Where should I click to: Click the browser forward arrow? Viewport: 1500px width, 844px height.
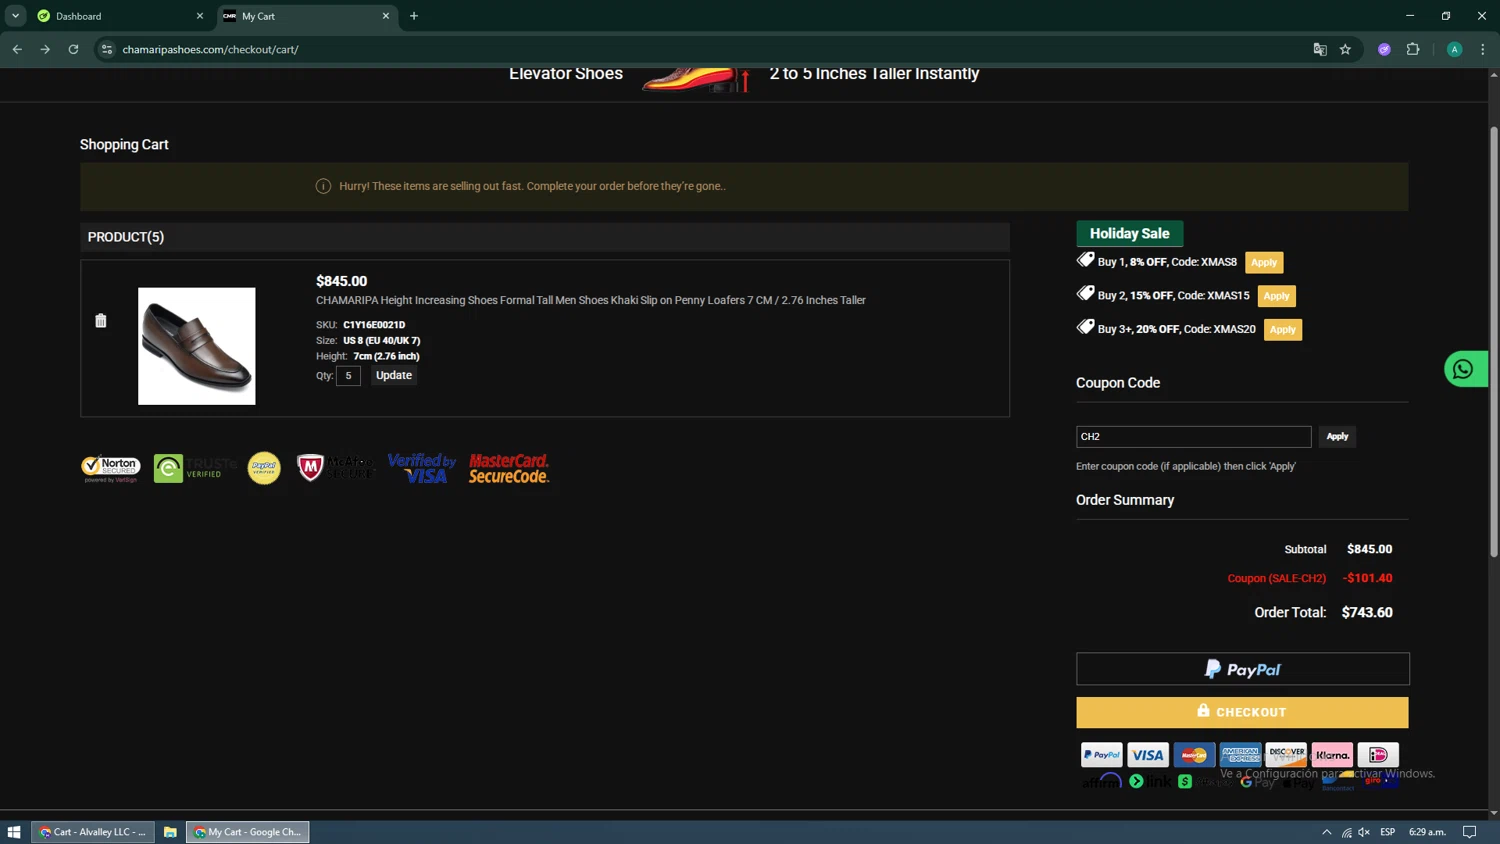[x=45, y=49]
